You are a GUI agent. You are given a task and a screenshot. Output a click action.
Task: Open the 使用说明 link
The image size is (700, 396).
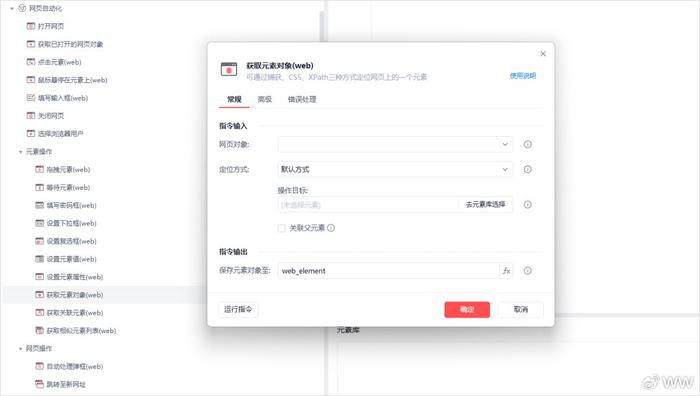(x=523, y=76)
